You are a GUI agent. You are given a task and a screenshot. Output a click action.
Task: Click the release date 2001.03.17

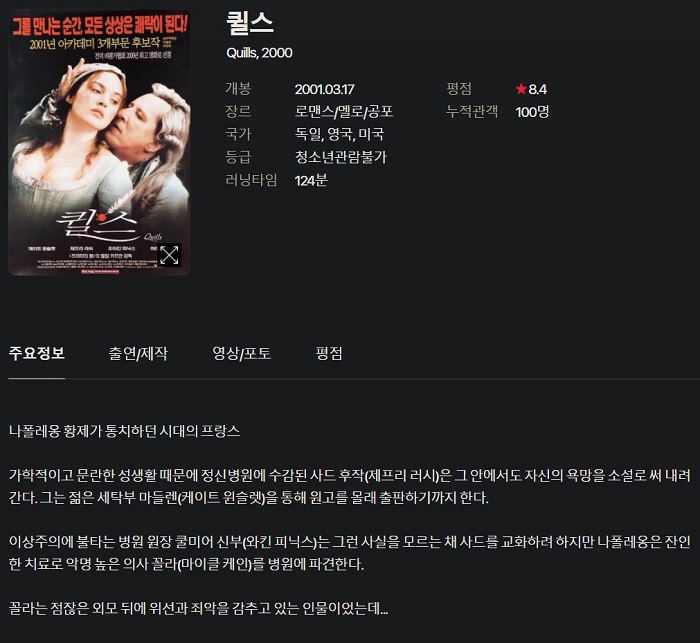(324, 89)
